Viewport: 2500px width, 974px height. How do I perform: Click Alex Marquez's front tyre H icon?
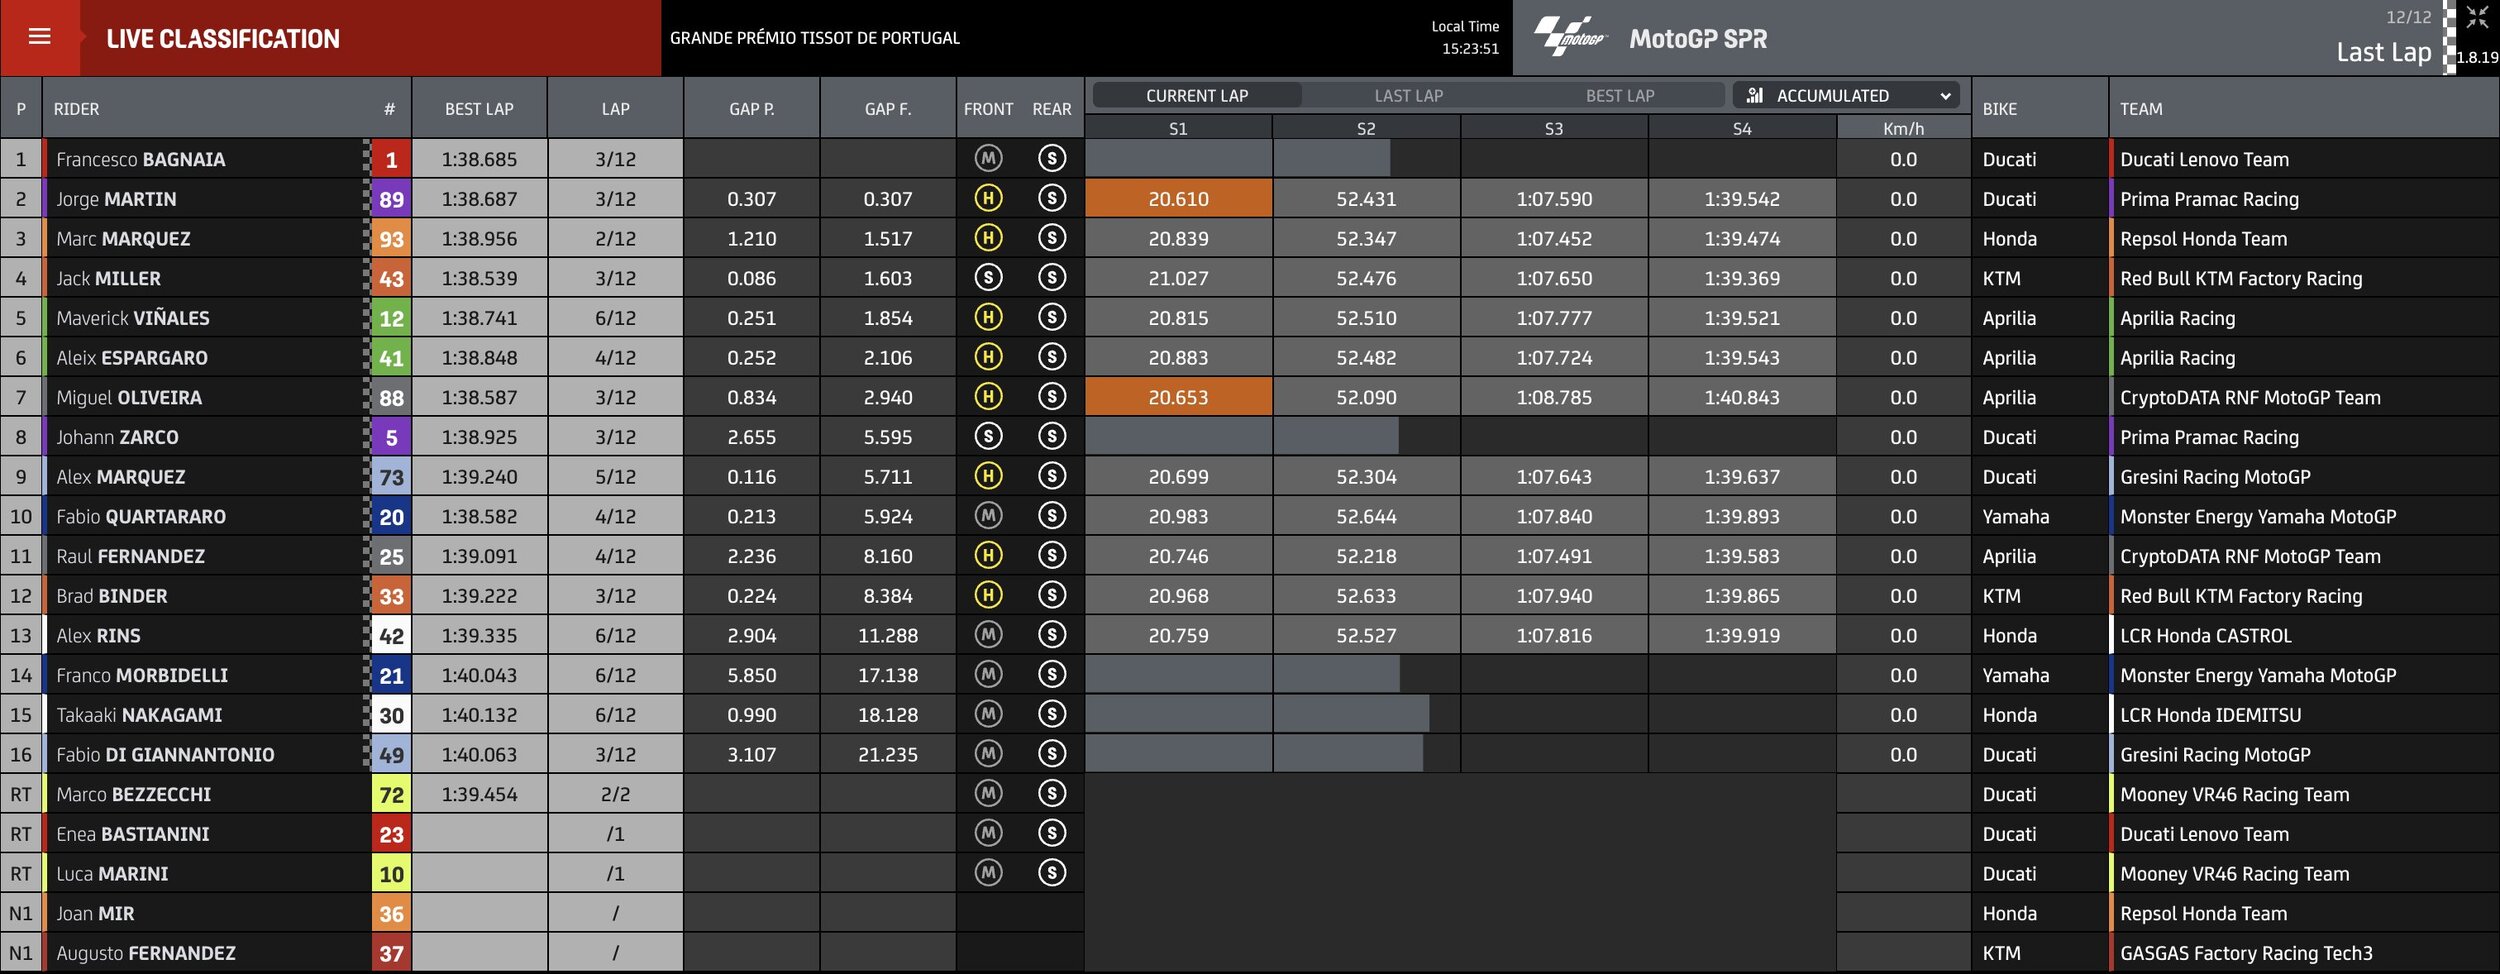(x=988, y=476)
